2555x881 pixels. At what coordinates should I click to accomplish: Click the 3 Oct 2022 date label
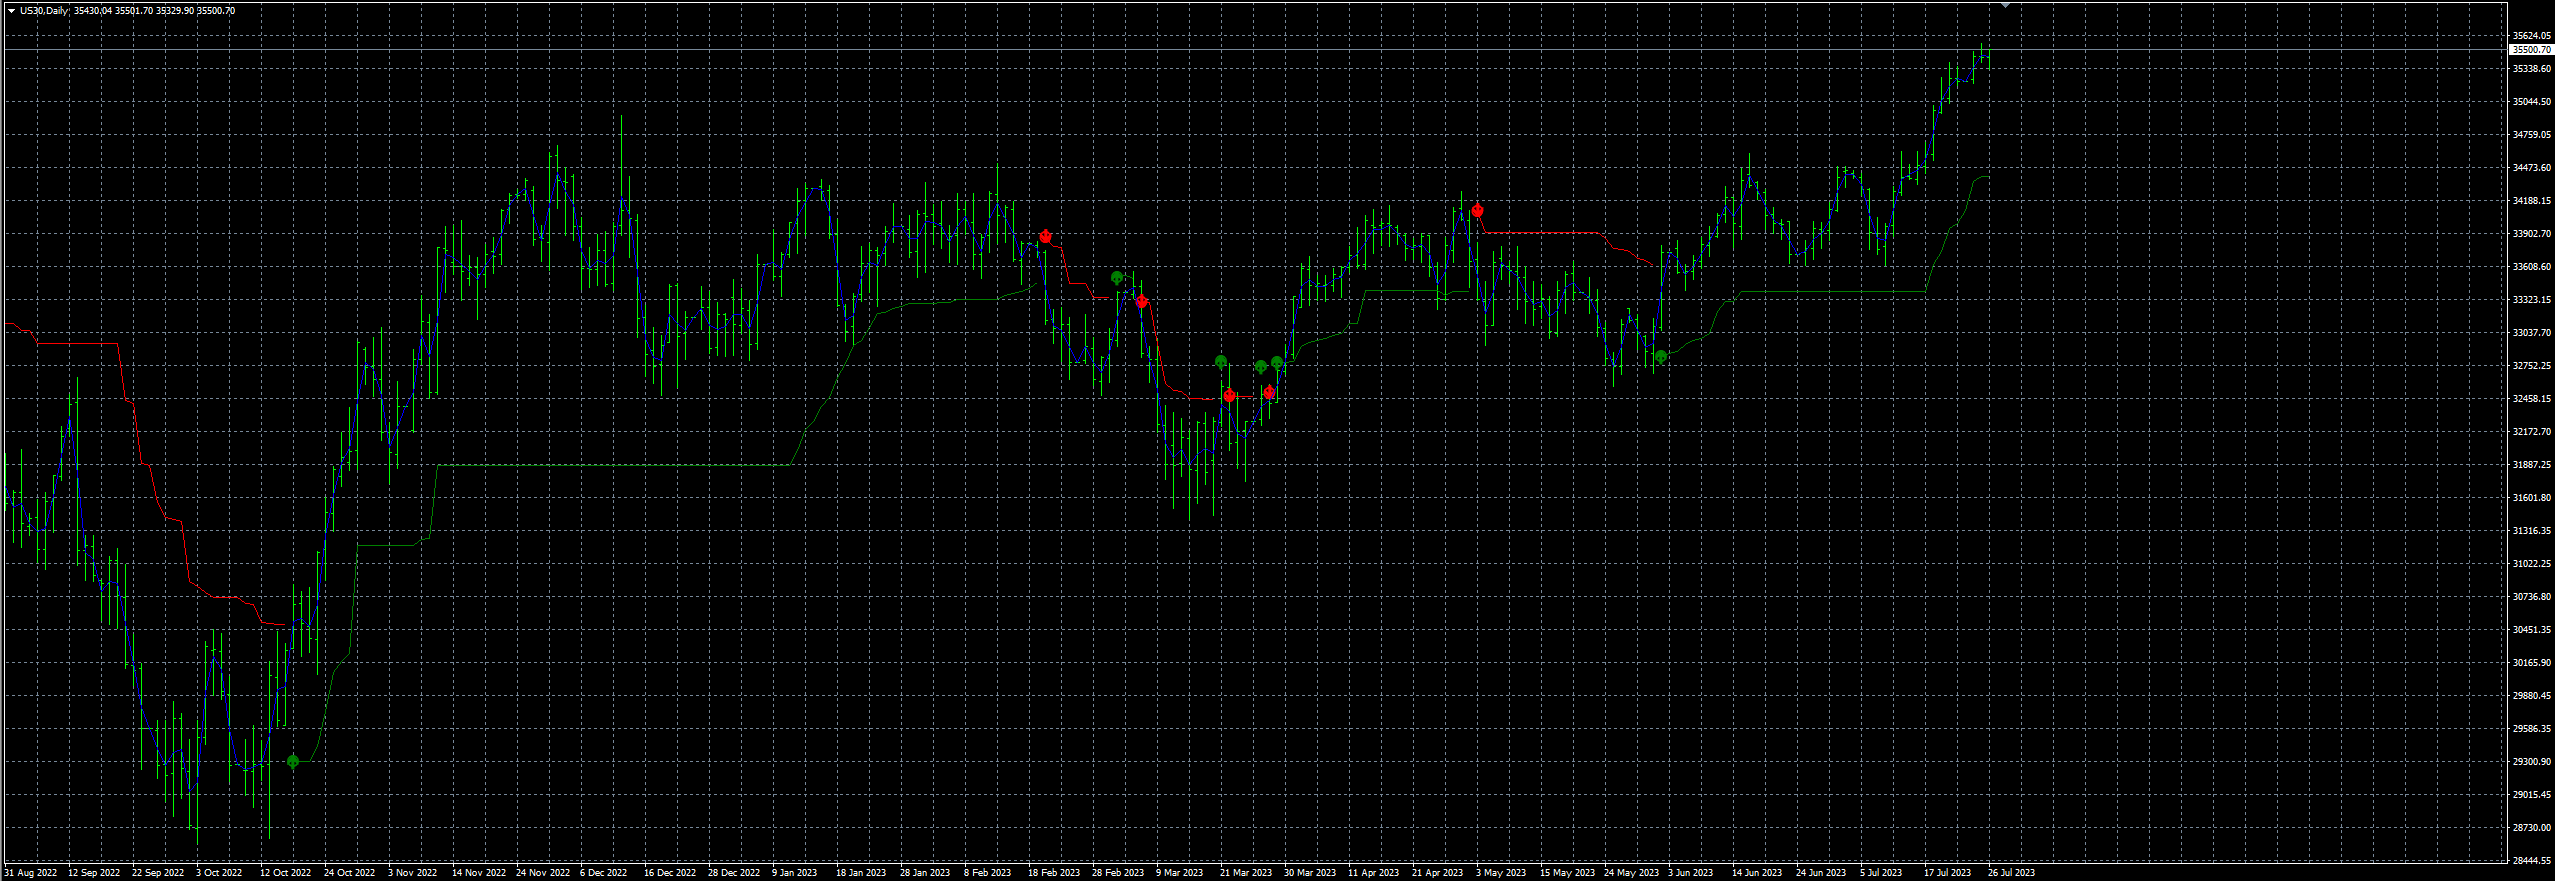tap(219, 873)
